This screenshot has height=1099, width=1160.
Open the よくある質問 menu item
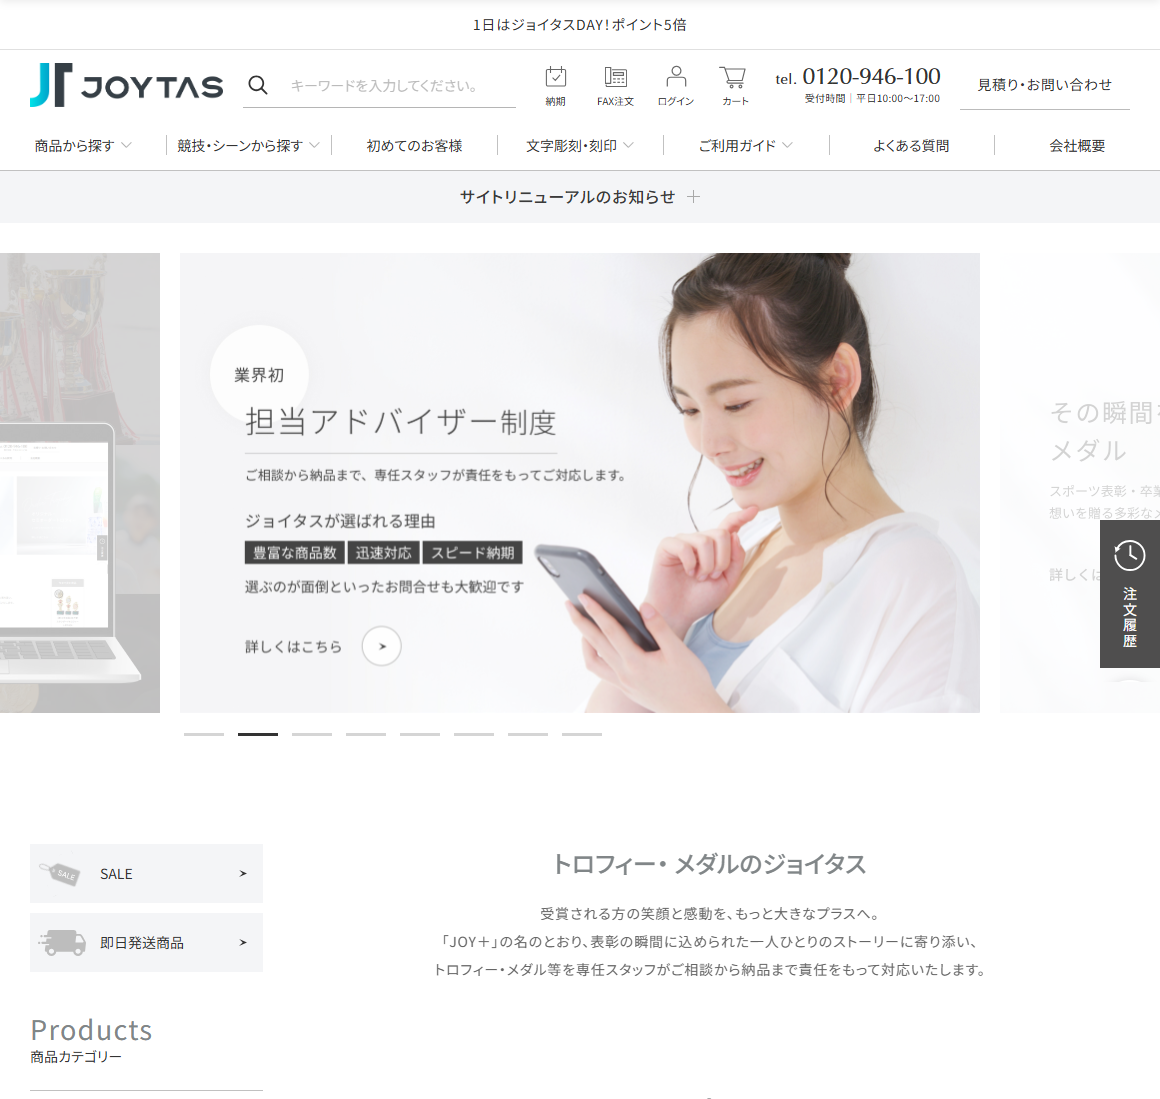click(x=911, y=146)
